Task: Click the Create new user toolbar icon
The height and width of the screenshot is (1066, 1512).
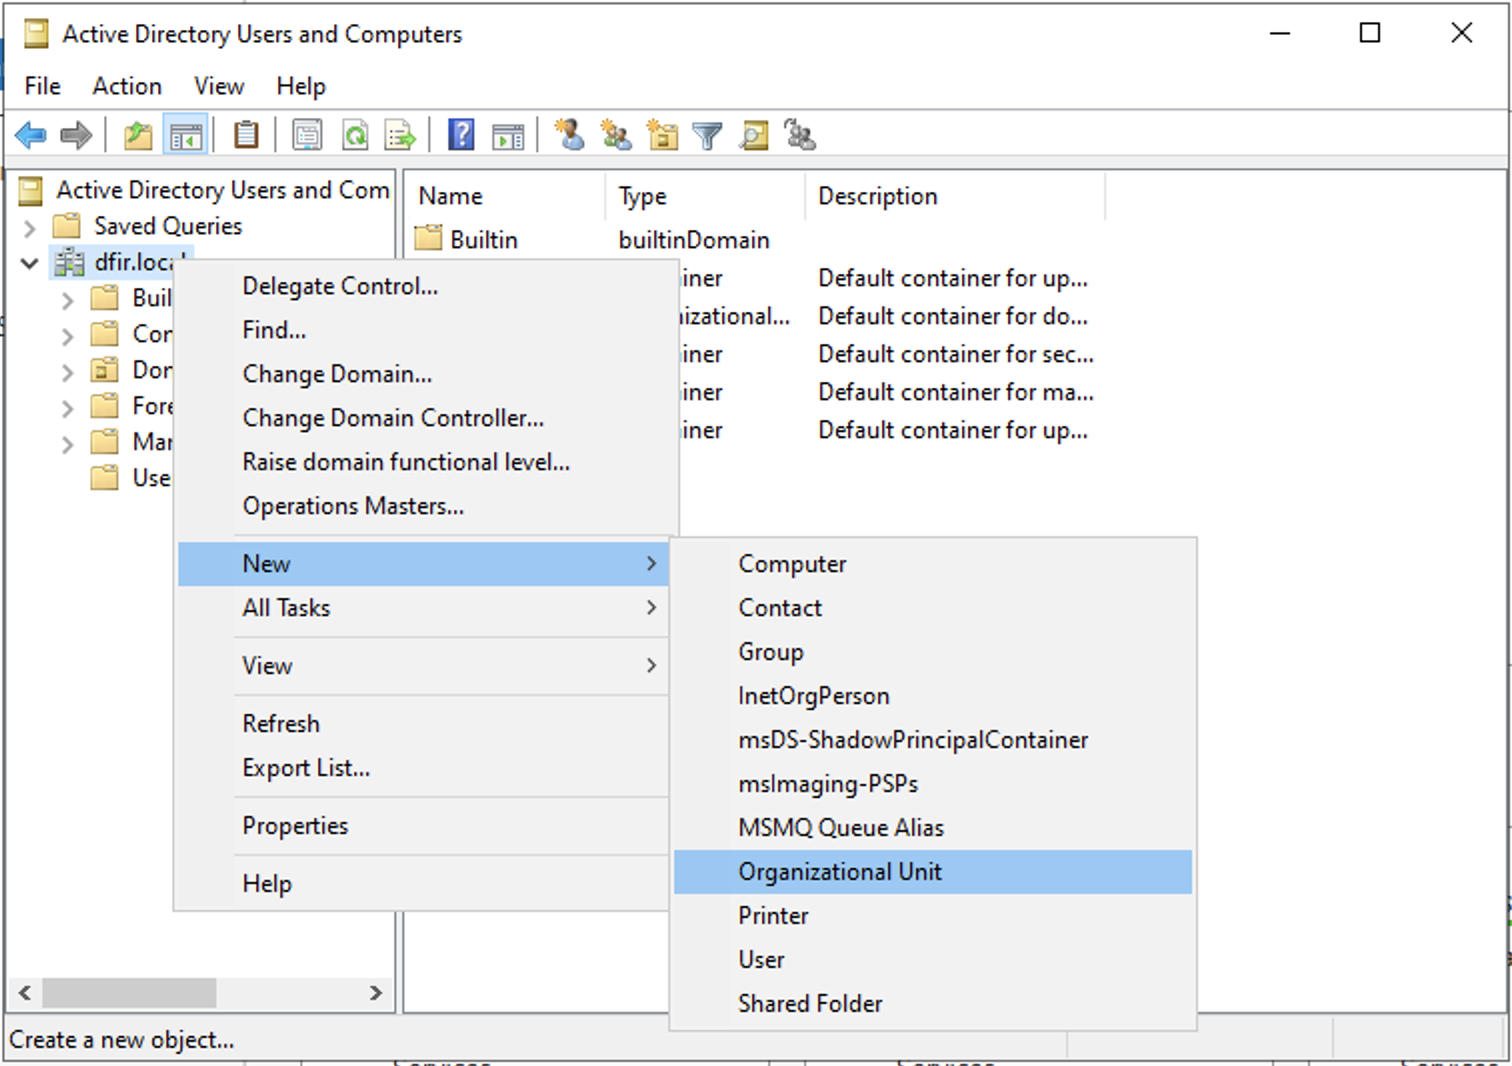Action: click(x=570, y=135)
